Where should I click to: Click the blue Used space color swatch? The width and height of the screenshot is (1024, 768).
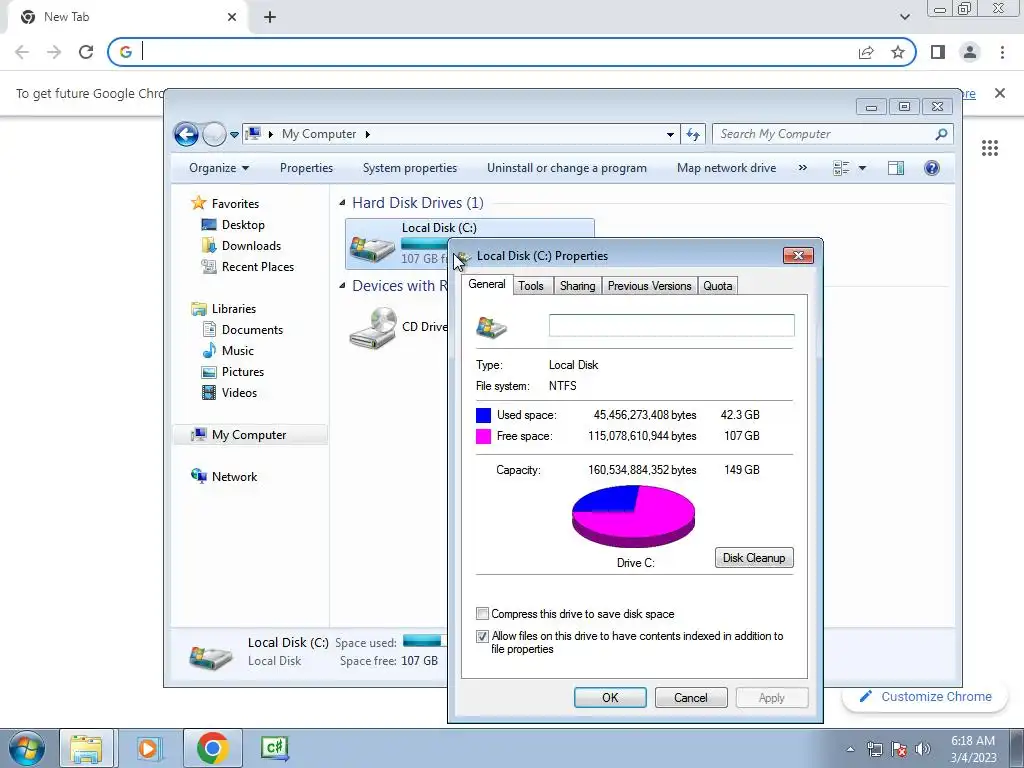pos(483,415)
